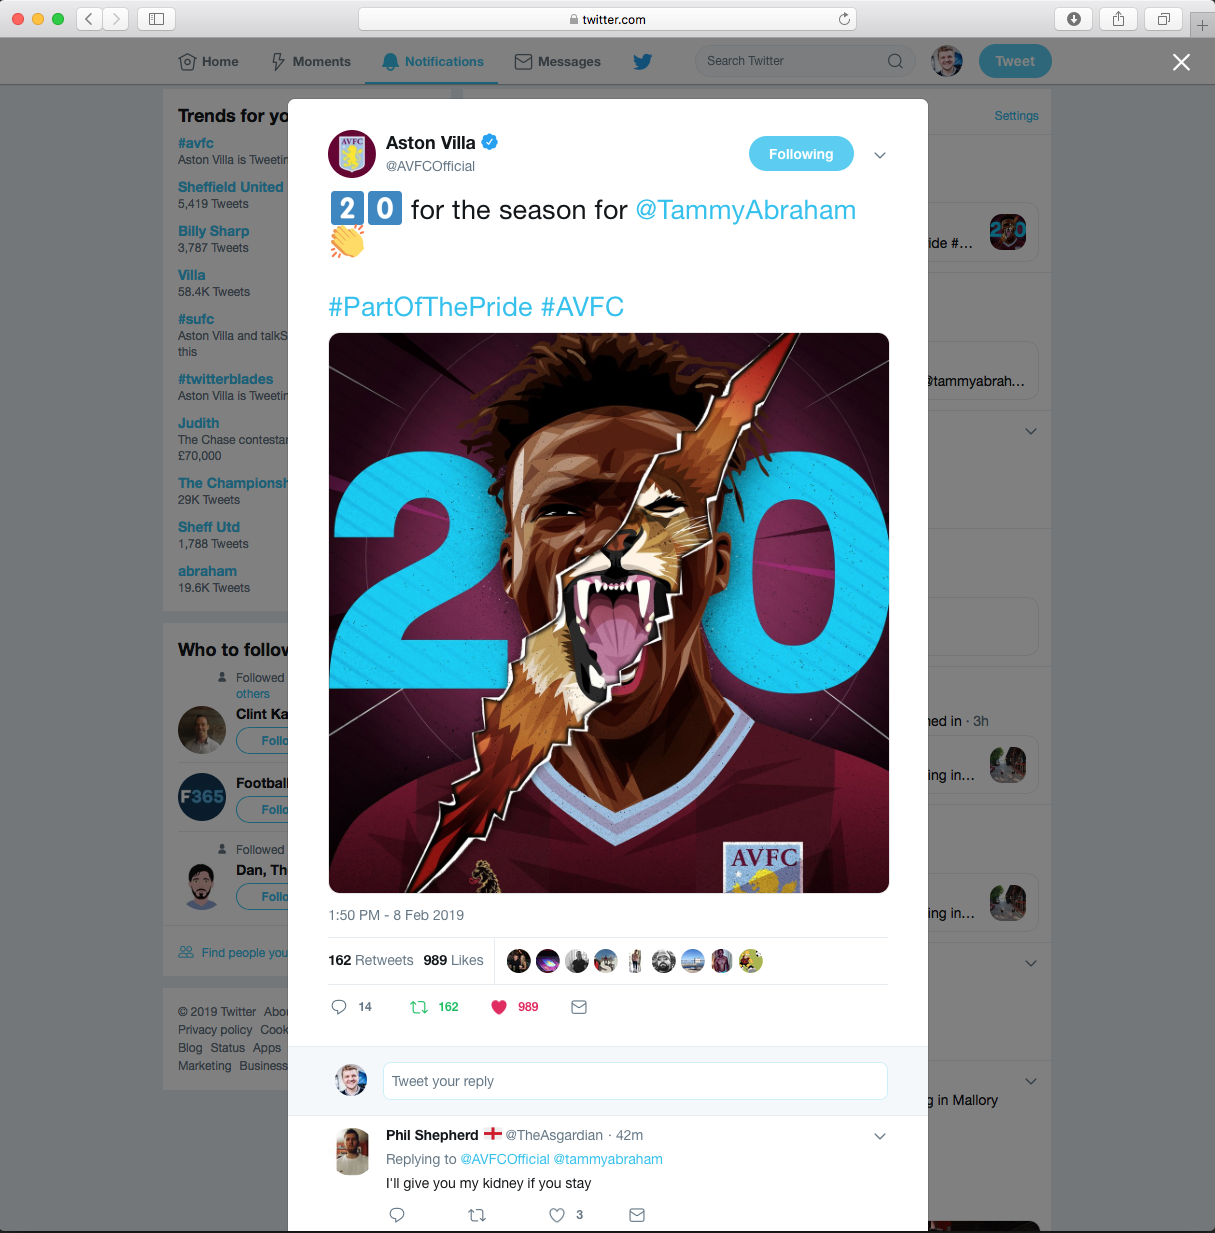Open the Billy Sharp trend
Viewport: 1215px width, 1233px height.
214,231
